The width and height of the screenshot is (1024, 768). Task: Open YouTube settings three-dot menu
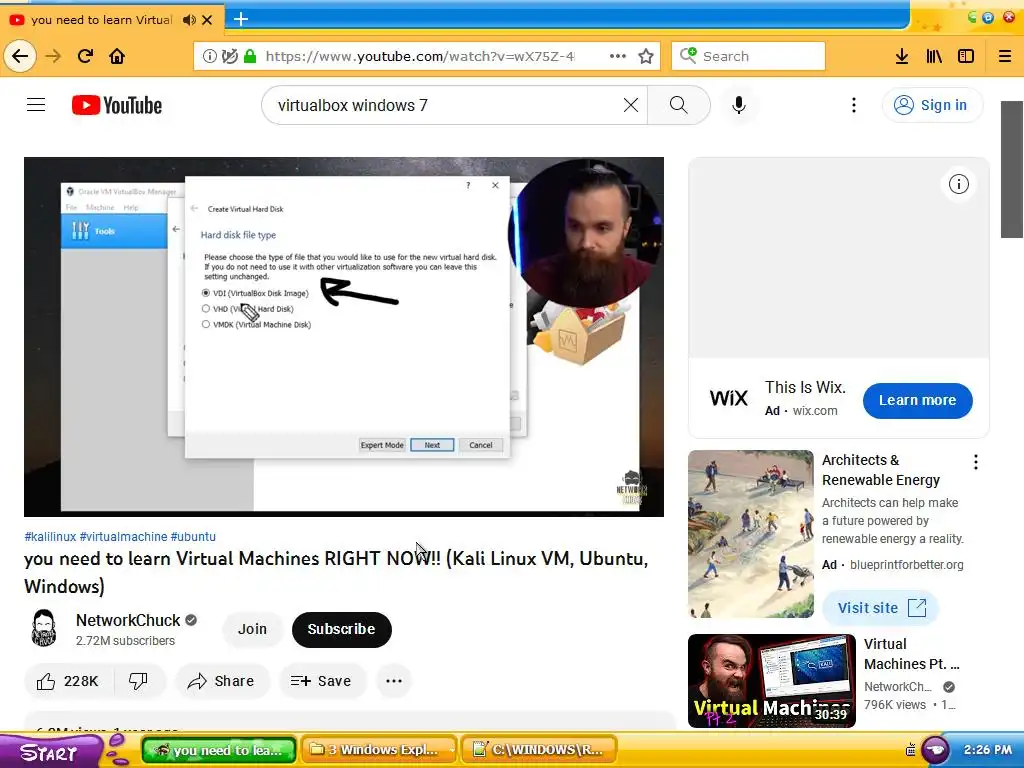pyautogui.click(x=854, y=105)
